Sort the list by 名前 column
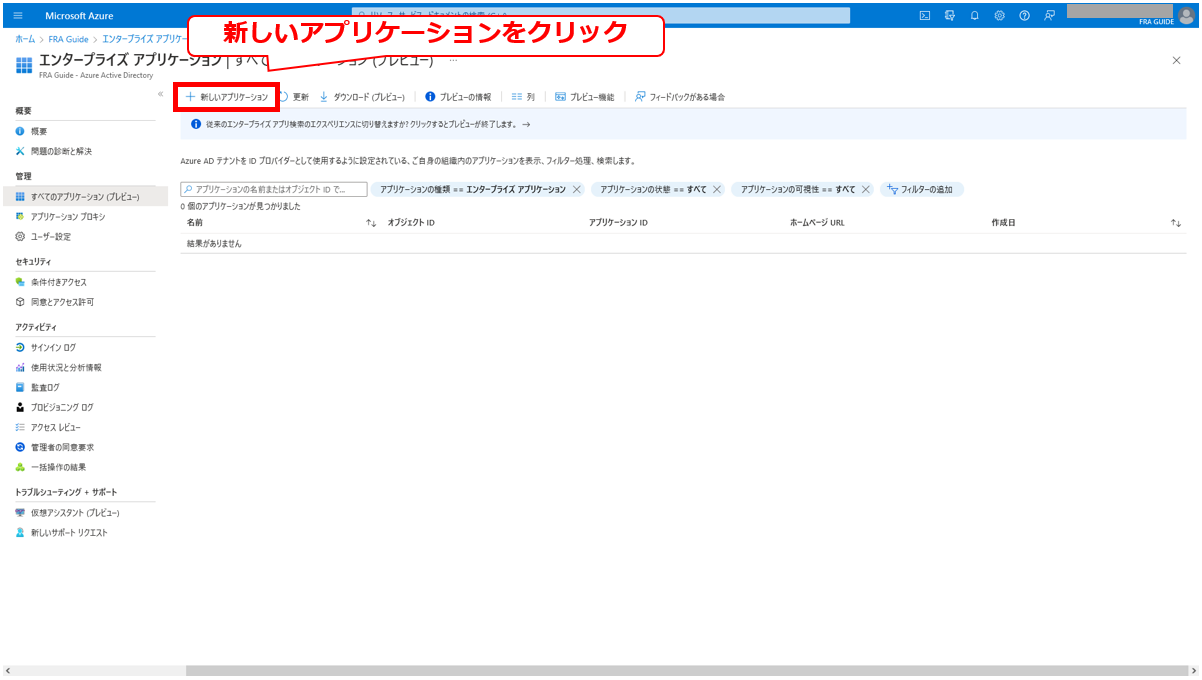 pyautogui.click(x=371, y=223)
